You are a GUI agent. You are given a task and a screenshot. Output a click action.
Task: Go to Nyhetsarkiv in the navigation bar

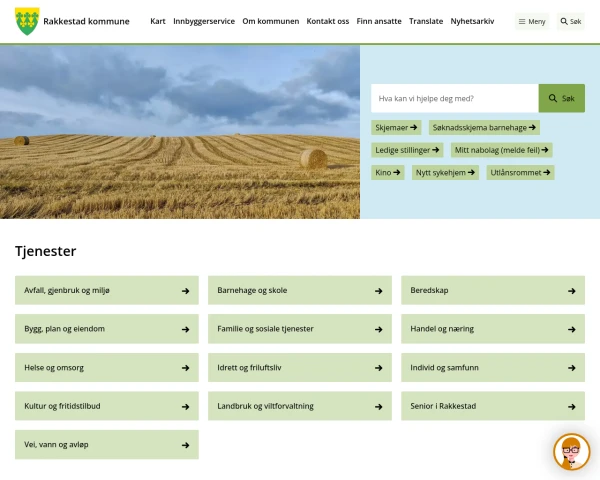click(472, 21)
